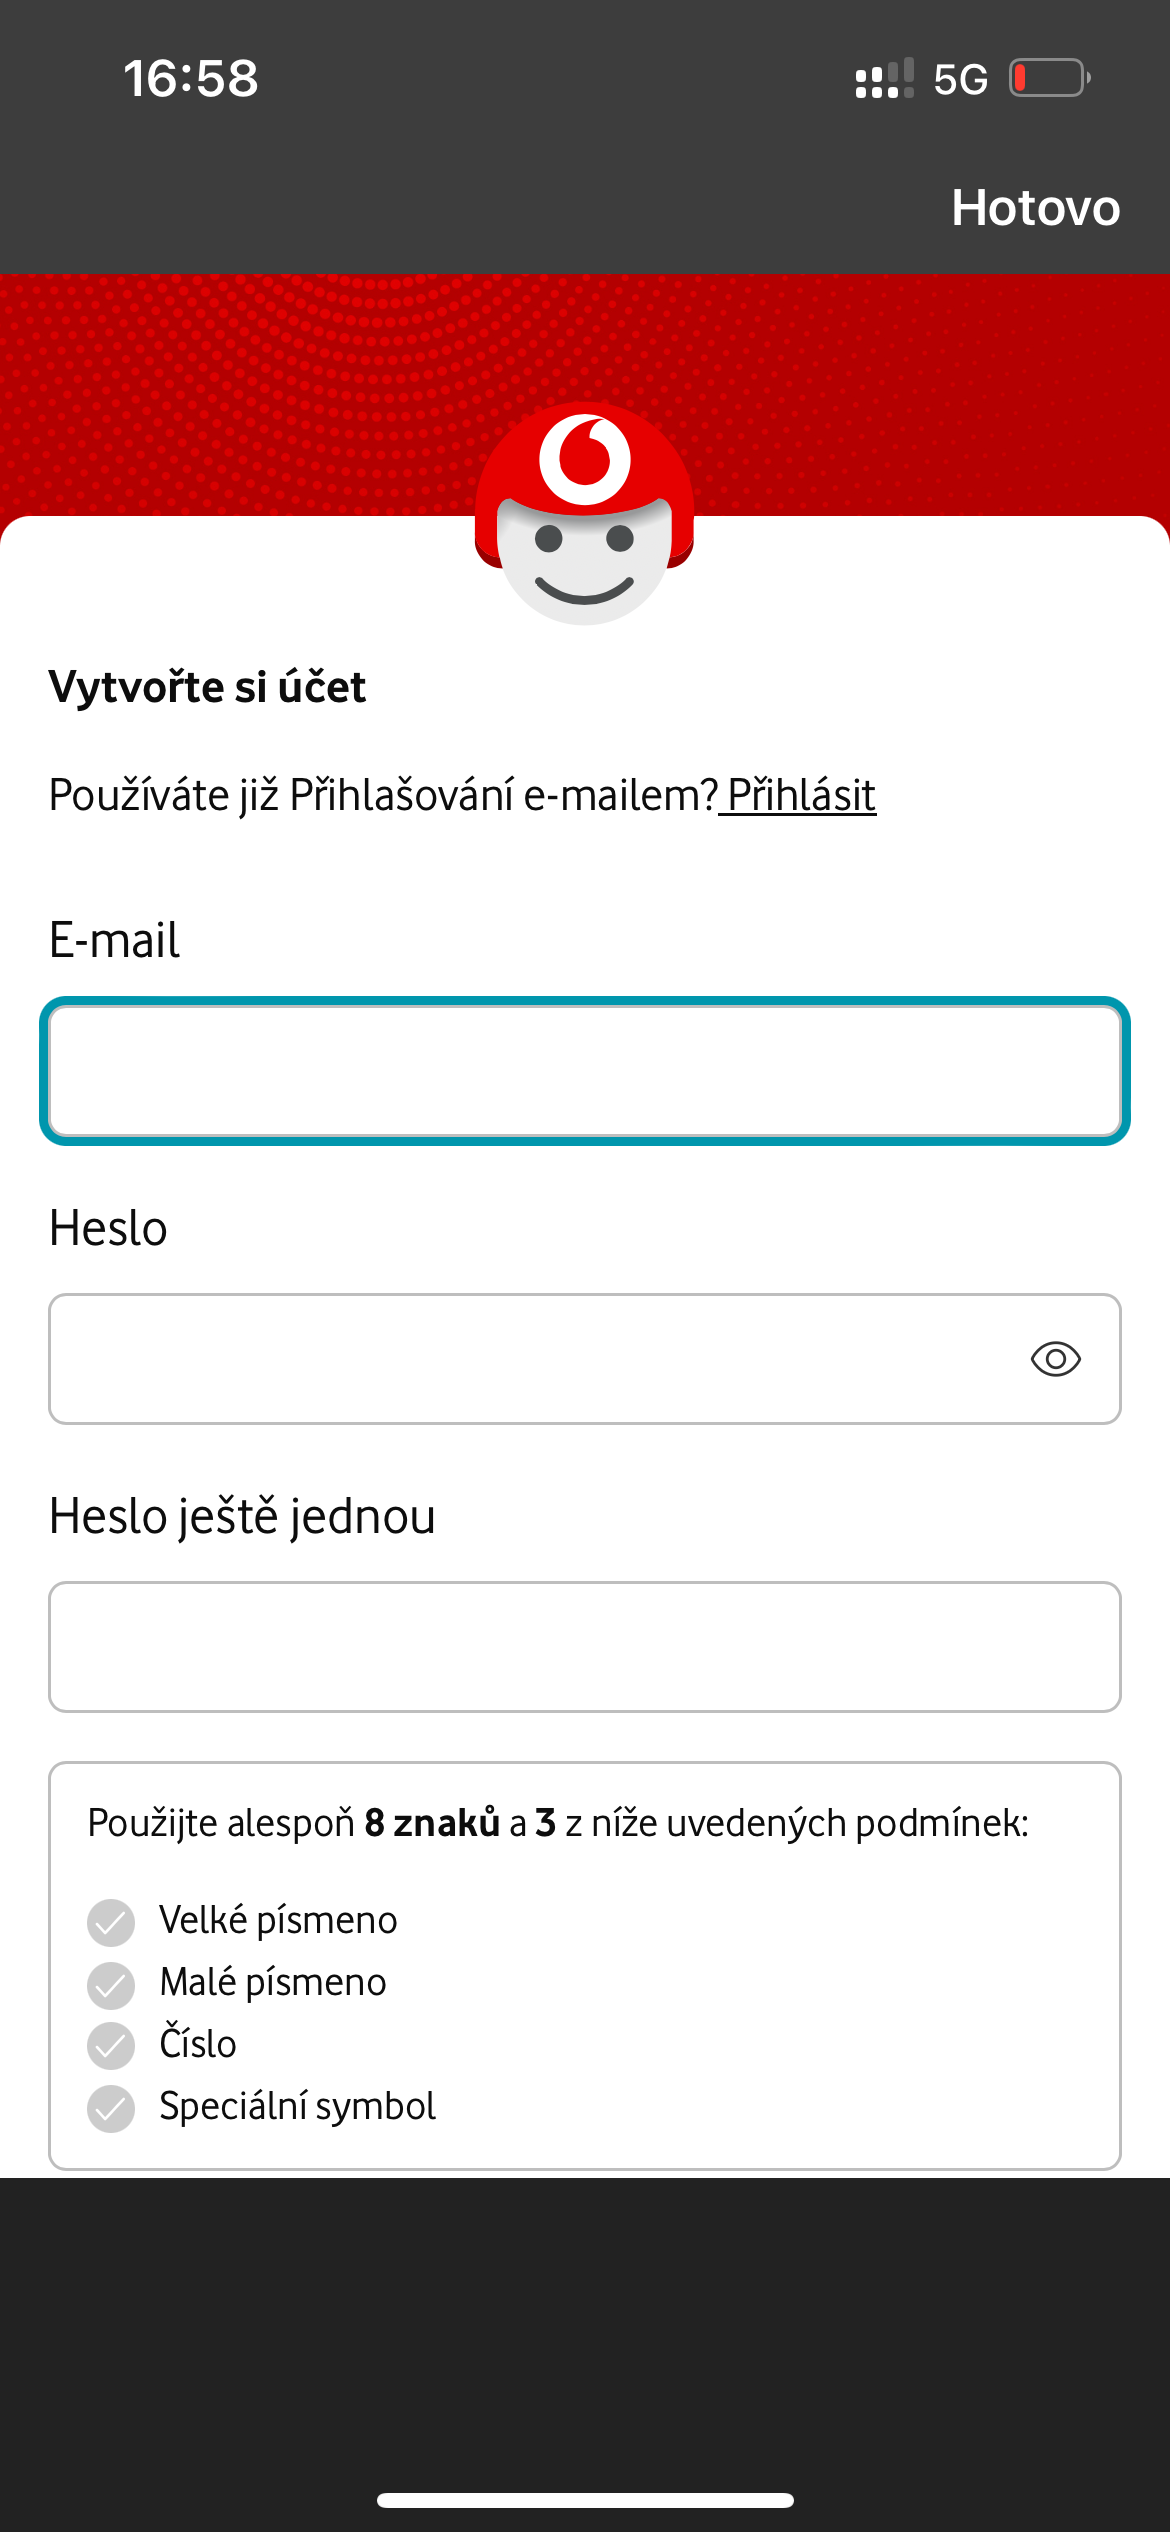The image size is (1170, 2532).
Task: Tap the Vodafone mascot avatar
Action: [x=585, y=514]
